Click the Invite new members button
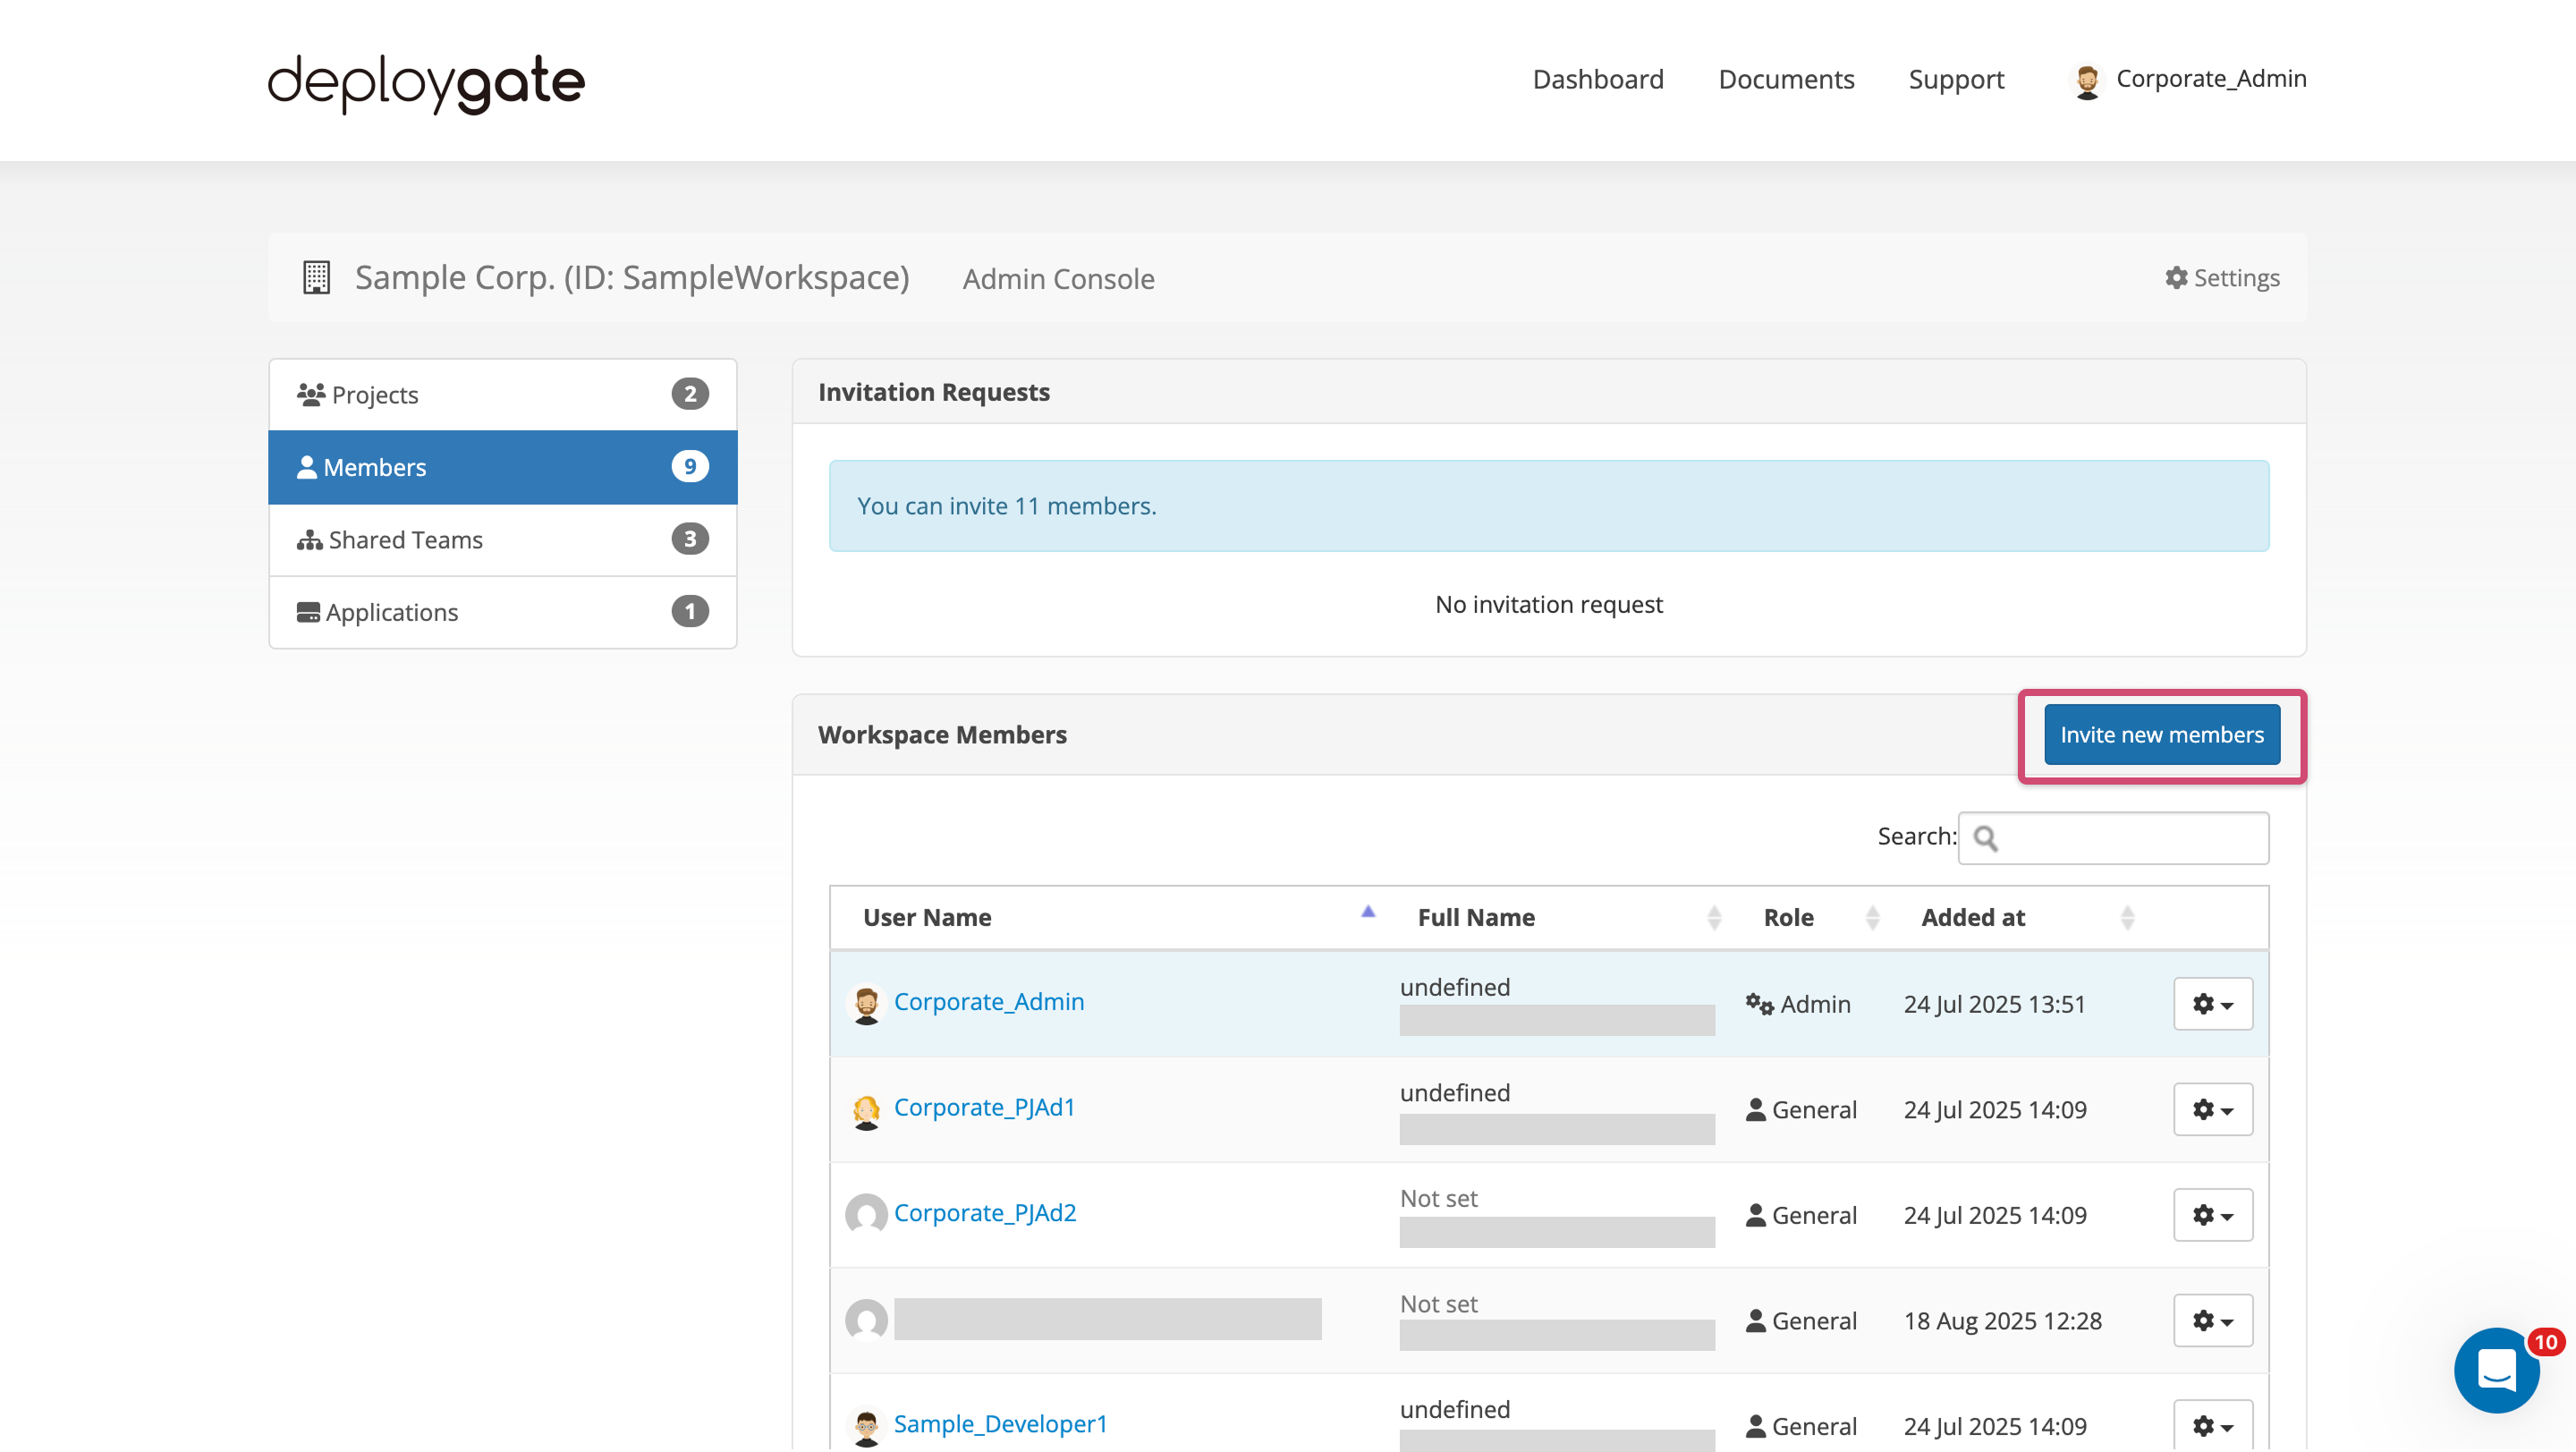 (x=2161, y=734)
